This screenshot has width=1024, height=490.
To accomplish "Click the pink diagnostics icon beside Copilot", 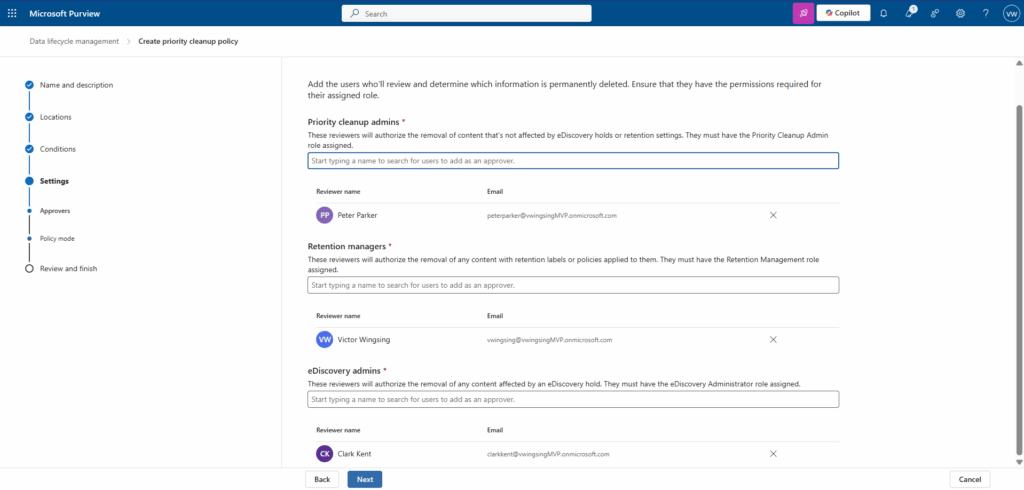I will (802, 13).
